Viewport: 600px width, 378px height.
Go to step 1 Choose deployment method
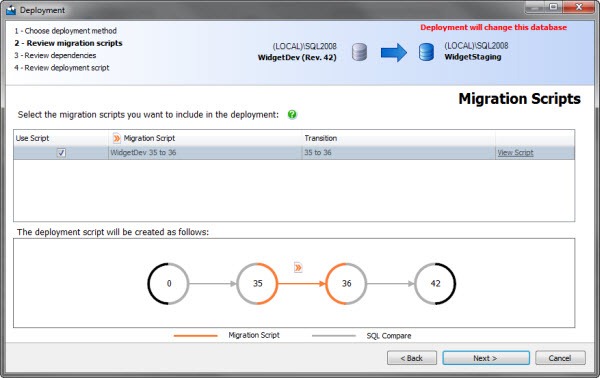point(65,31)
